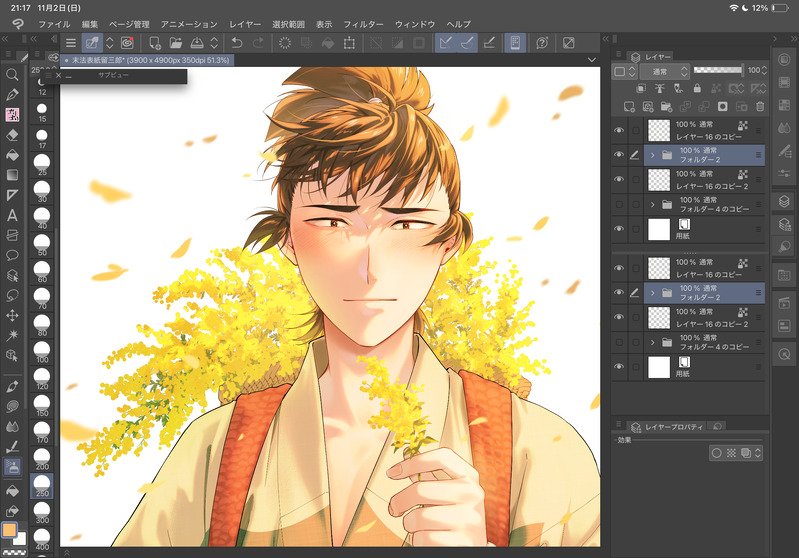
Task: Expand フォルダー 4 のコピー in lower Layer panel
Action: [653, 342]
